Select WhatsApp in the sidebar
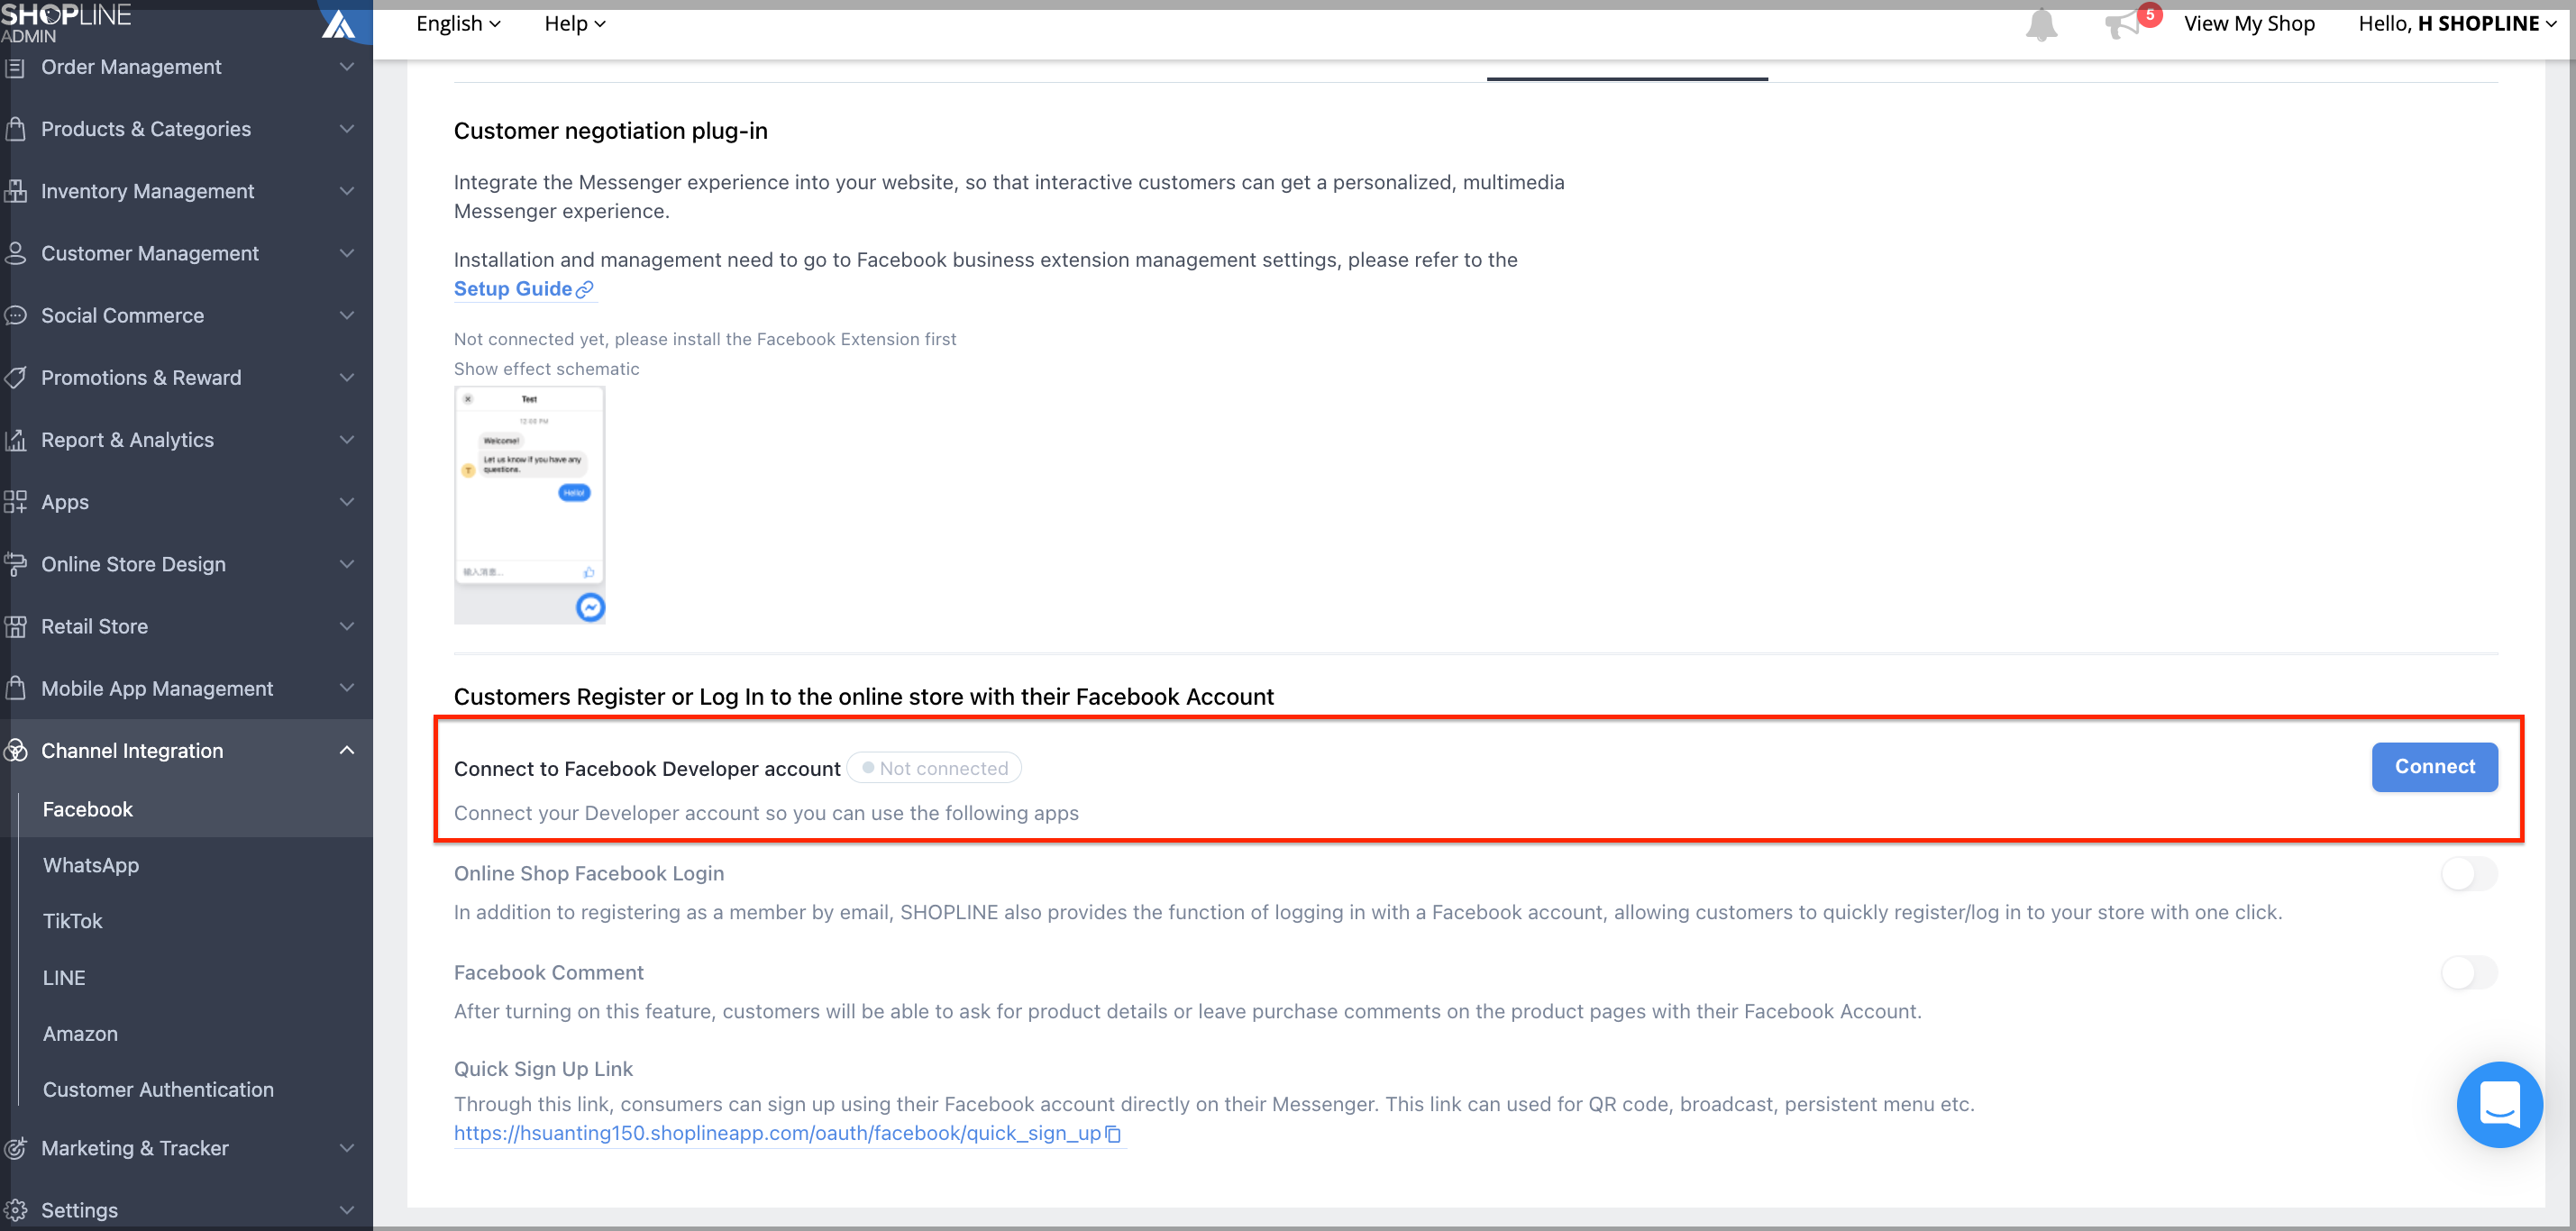The image size is (2576, 1231). click(91, 865)
